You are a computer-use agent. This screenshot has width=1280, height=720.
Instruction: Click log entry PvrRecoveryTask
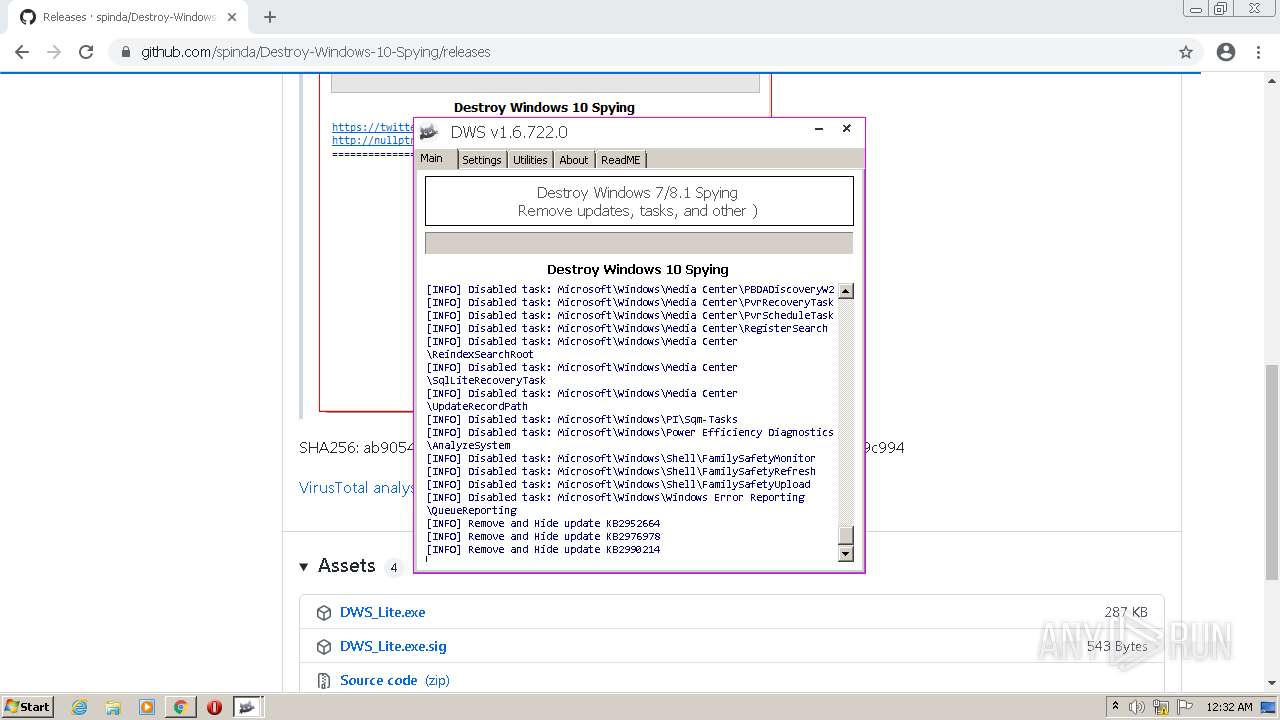pyautogui.click(x=630, y=302)
